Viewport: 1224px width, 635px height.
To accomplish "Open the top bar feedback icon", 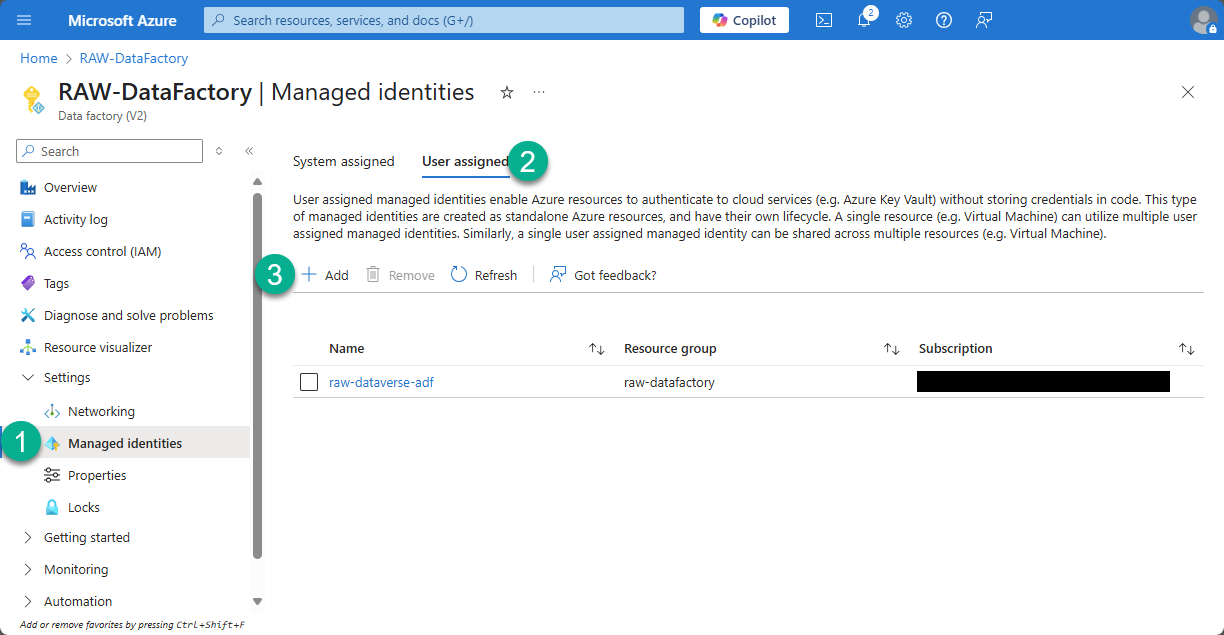I will 984,20.
